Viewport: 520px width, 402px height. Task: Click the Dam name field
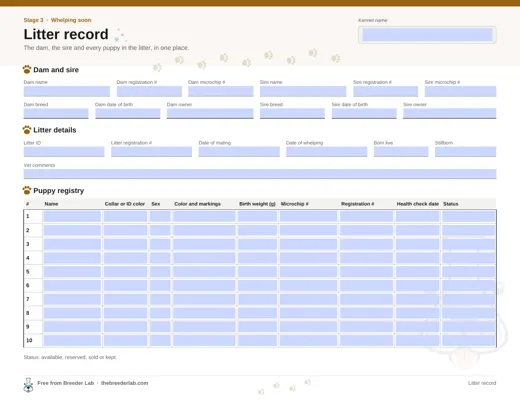pyautogui.click(x=67, y=91)
